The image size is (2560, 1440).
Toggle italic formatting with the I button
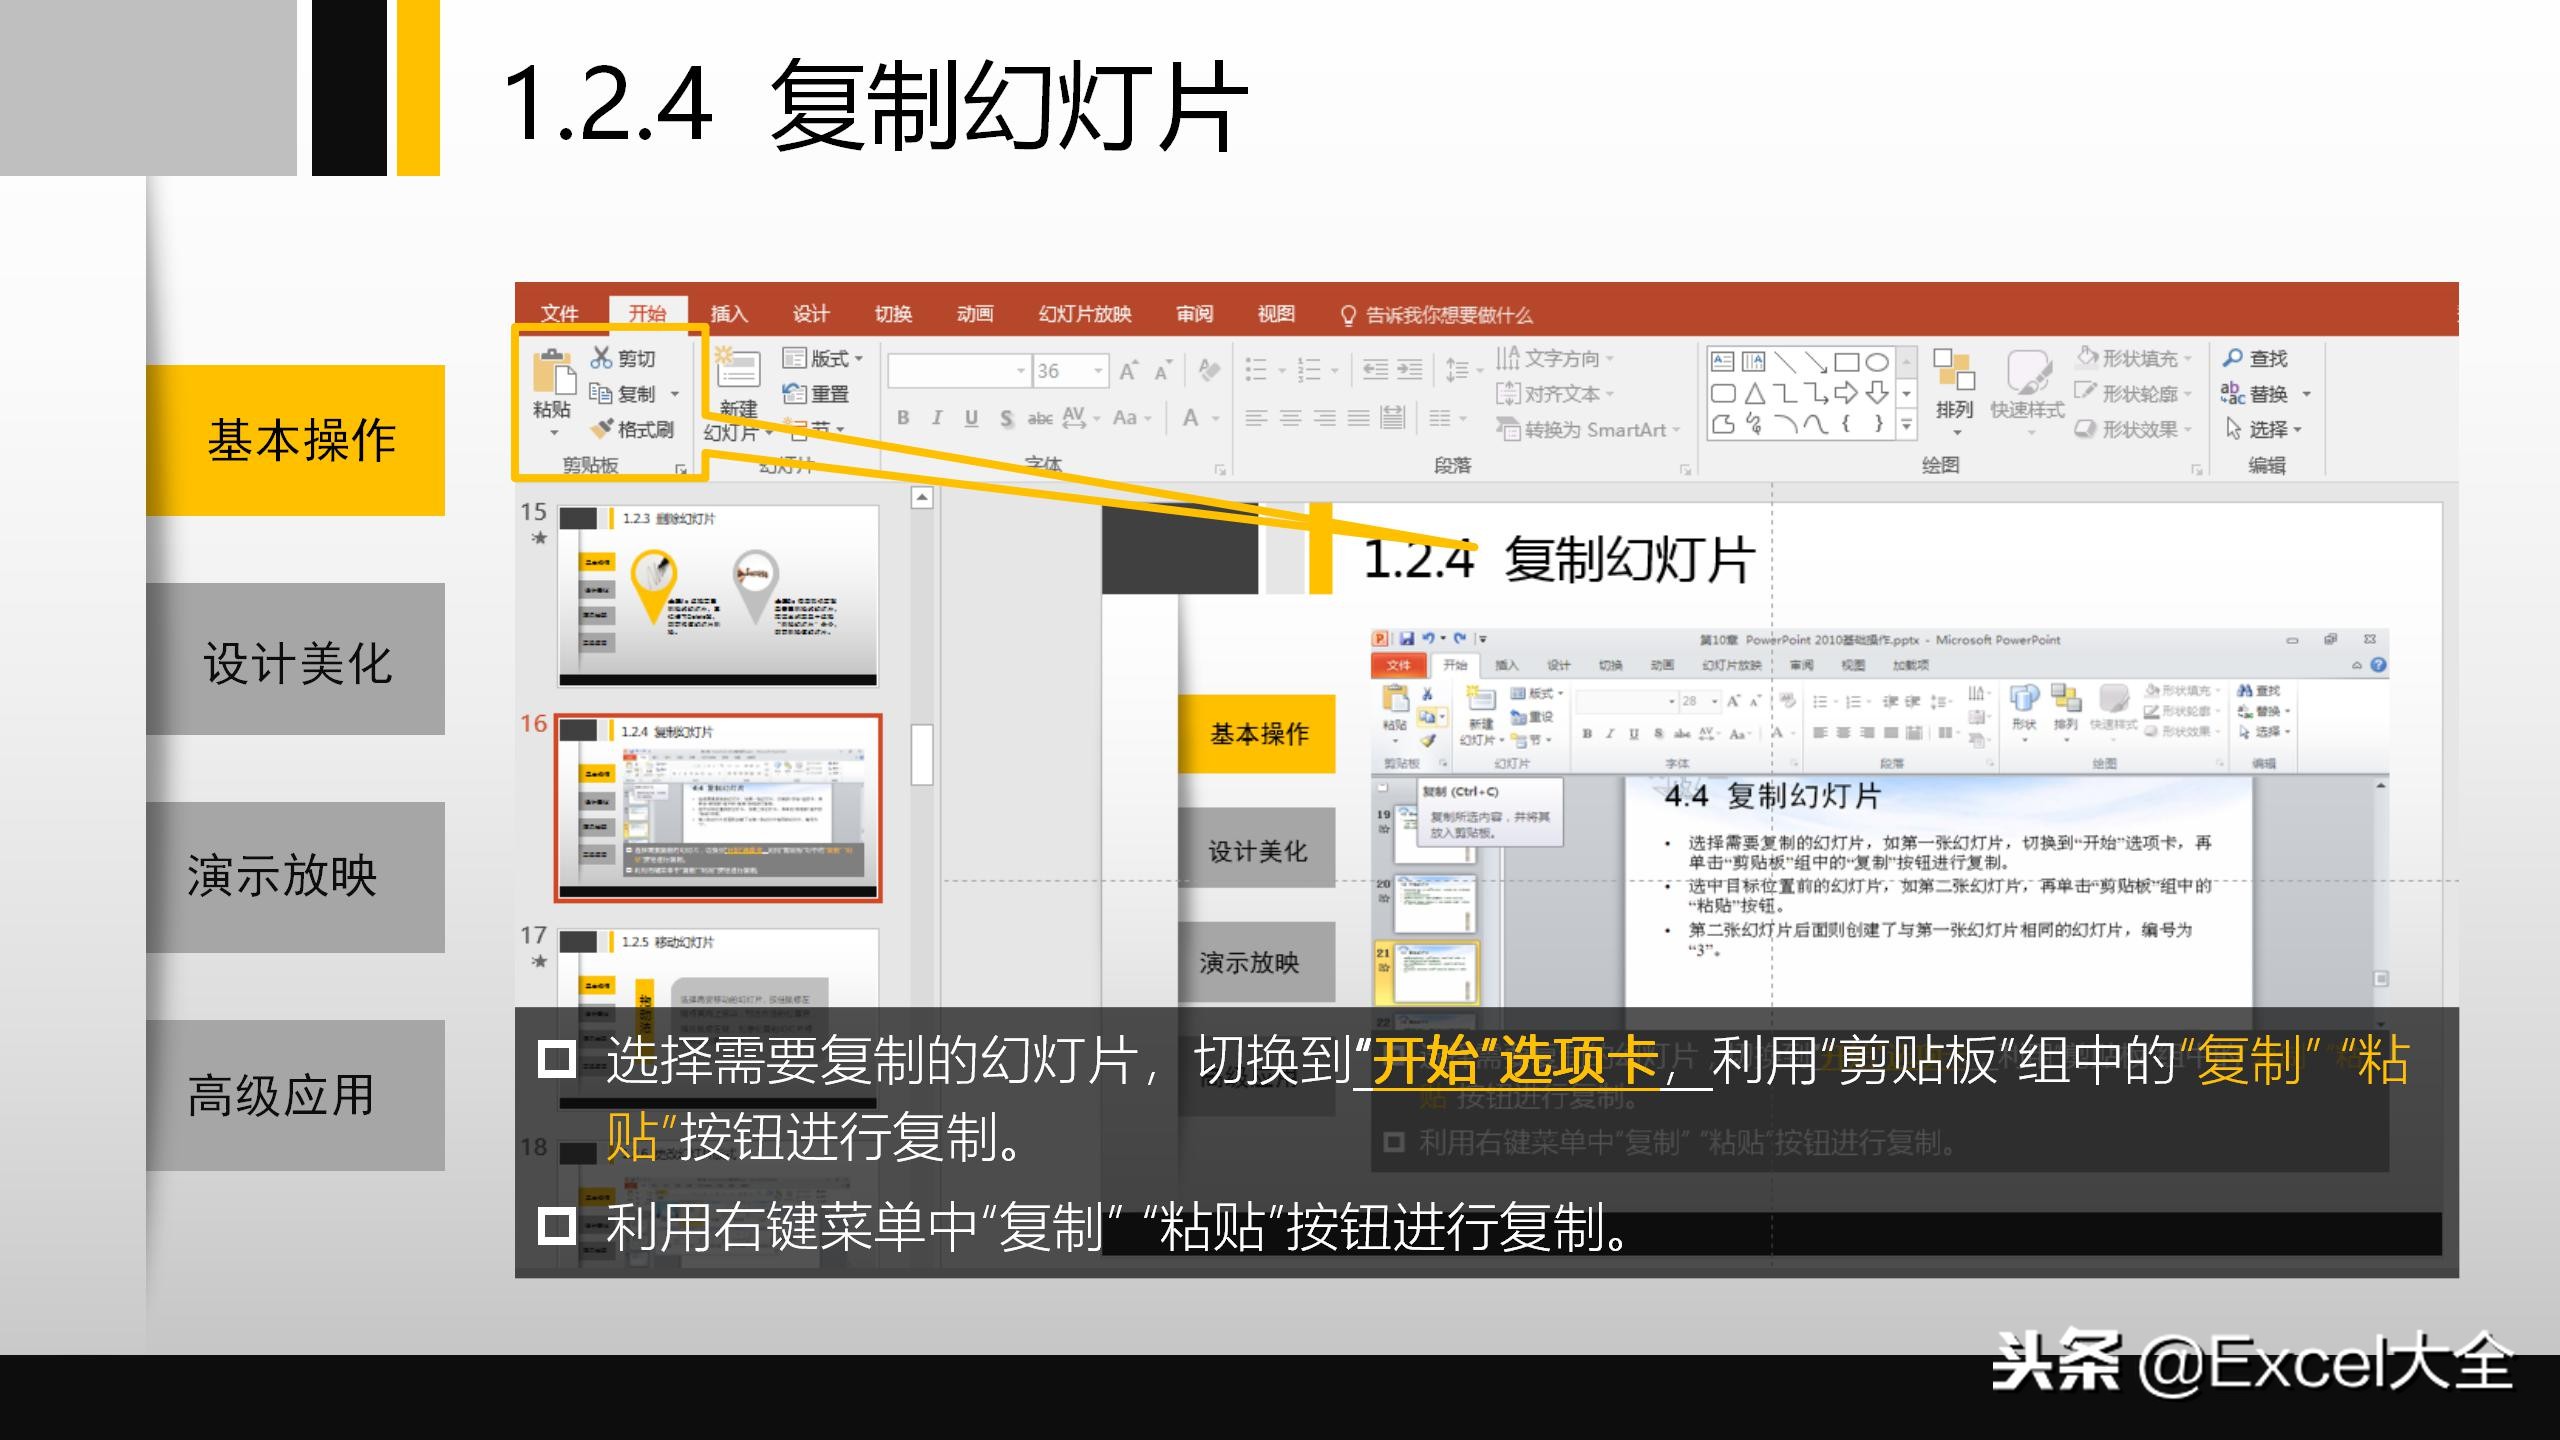pyautogui.click(x=936, y=419)
